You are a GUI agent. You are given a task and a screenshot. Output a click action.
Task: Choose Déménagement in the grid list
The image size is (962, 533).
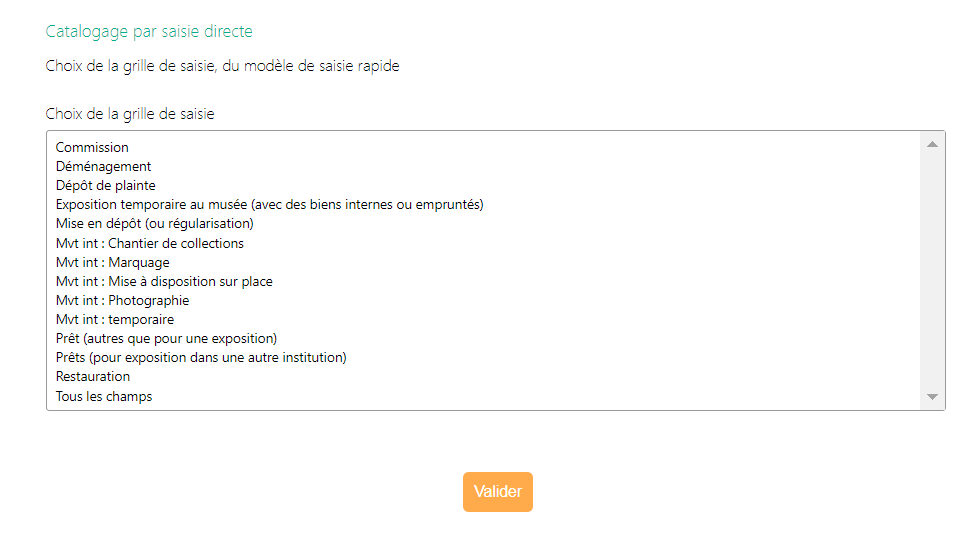104,166
